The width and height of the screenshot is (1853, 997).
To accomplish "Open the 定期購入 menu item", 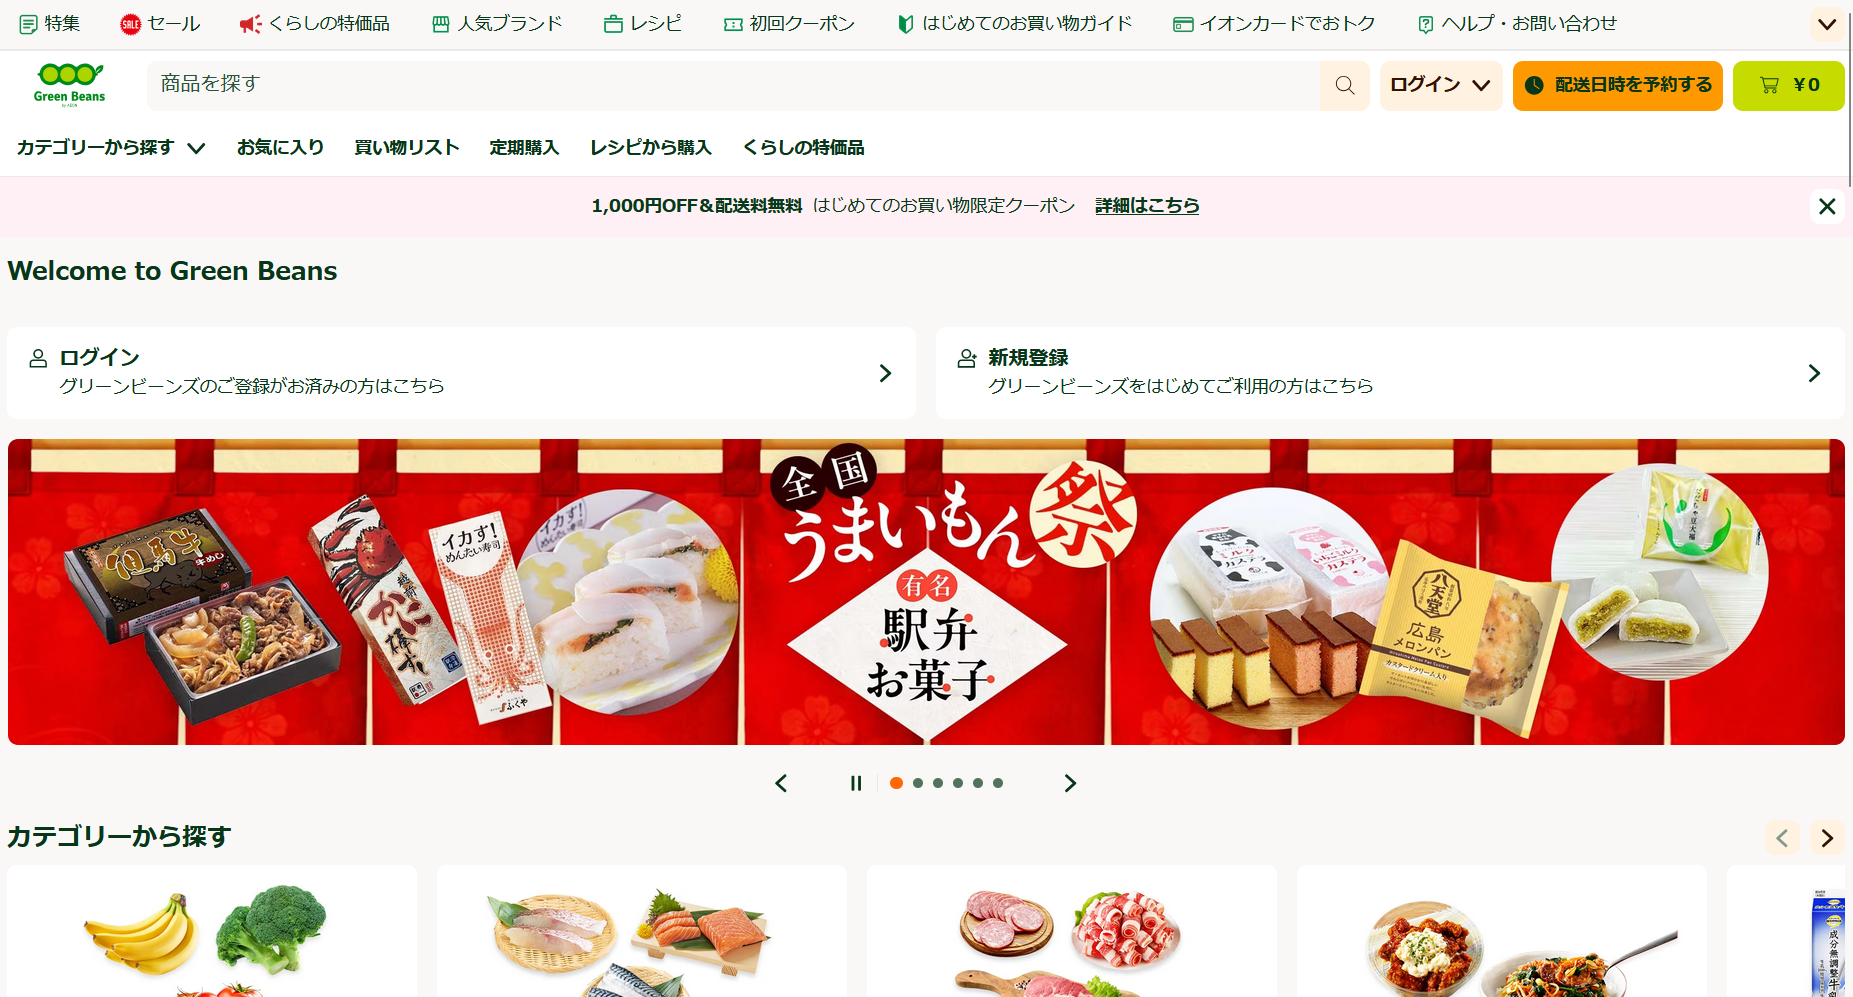I will click(x=524, y=148).
